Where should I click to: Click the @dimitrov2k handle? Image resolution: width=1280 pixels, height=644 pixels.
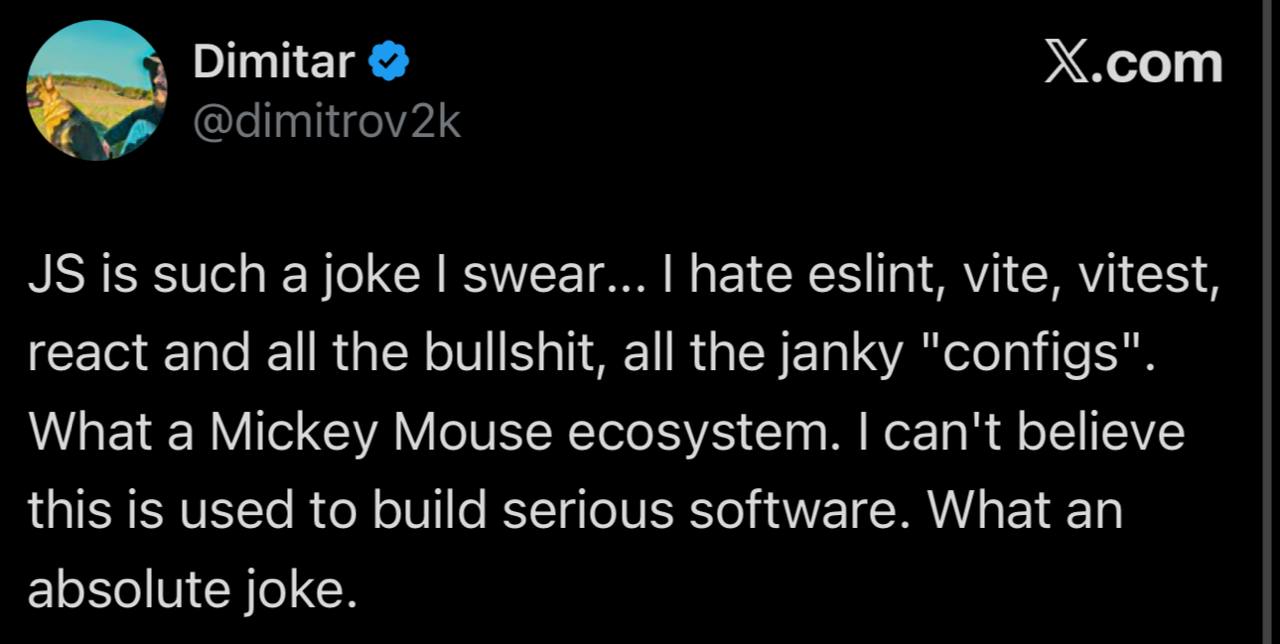(x=326, y=122)
